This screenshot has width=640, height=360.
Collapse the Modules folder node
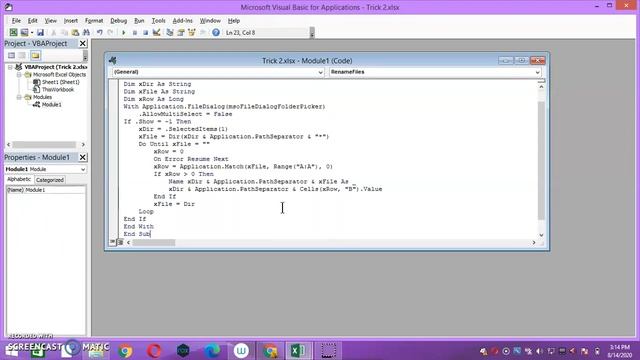(x=19, y=97)
